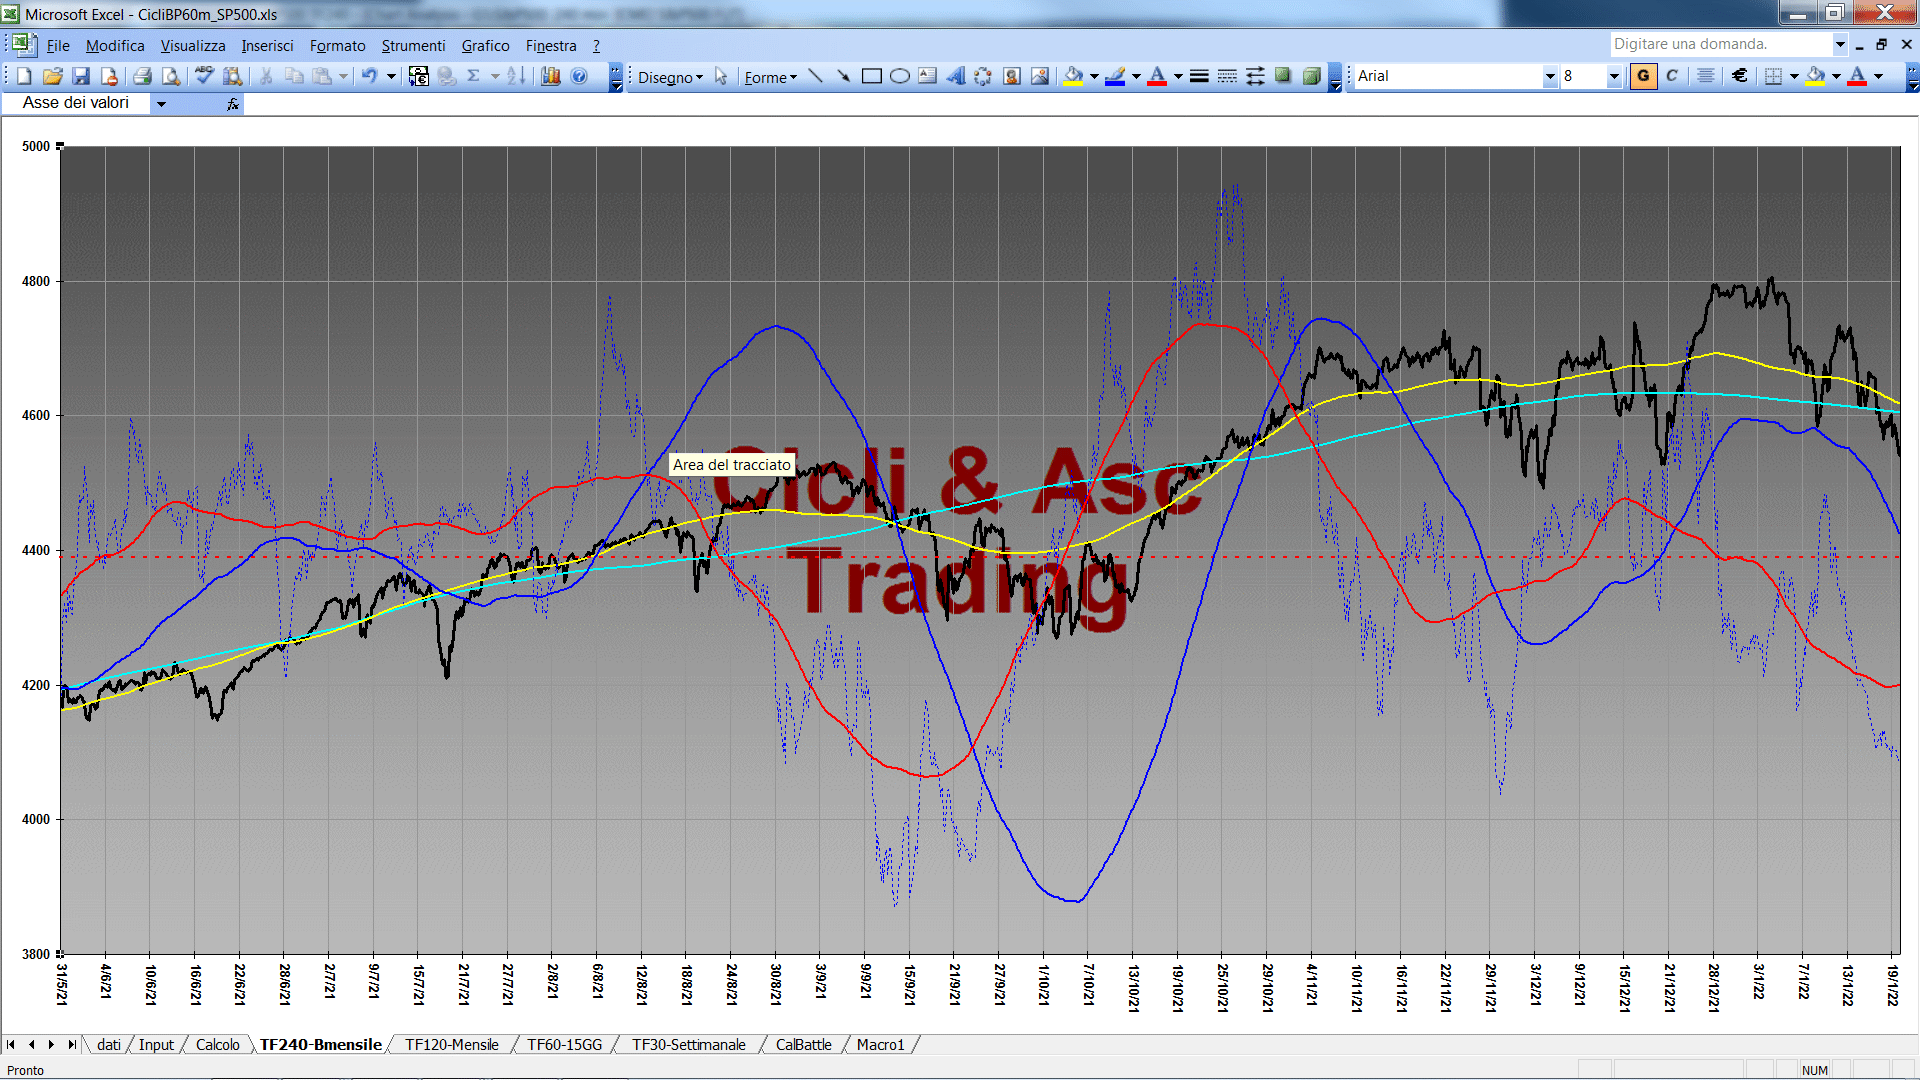Expand the Arial font name dropdown
The image size is (1920, 1080).
[1550, 76]
